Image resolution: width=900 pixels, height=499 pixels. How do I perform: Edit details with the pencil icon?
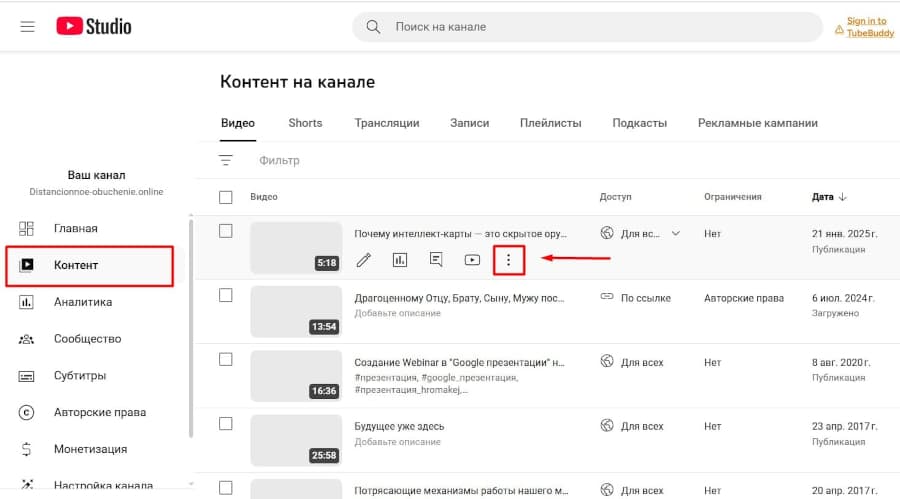pyautogui.click(x=363, y=260)
